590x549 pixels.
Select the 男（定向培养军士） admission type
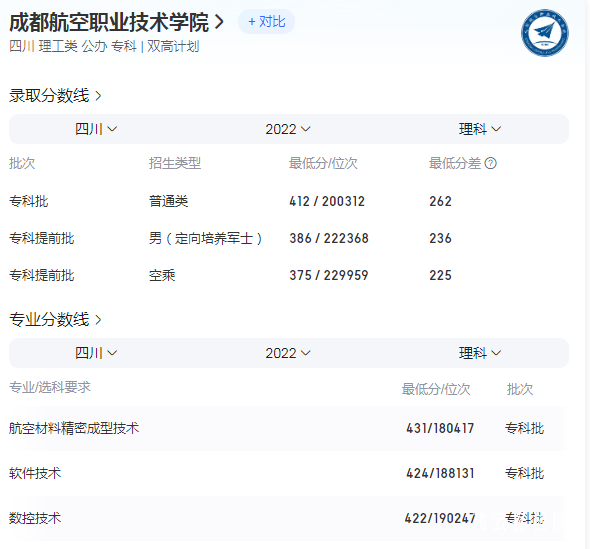click(x=206, y=238)
